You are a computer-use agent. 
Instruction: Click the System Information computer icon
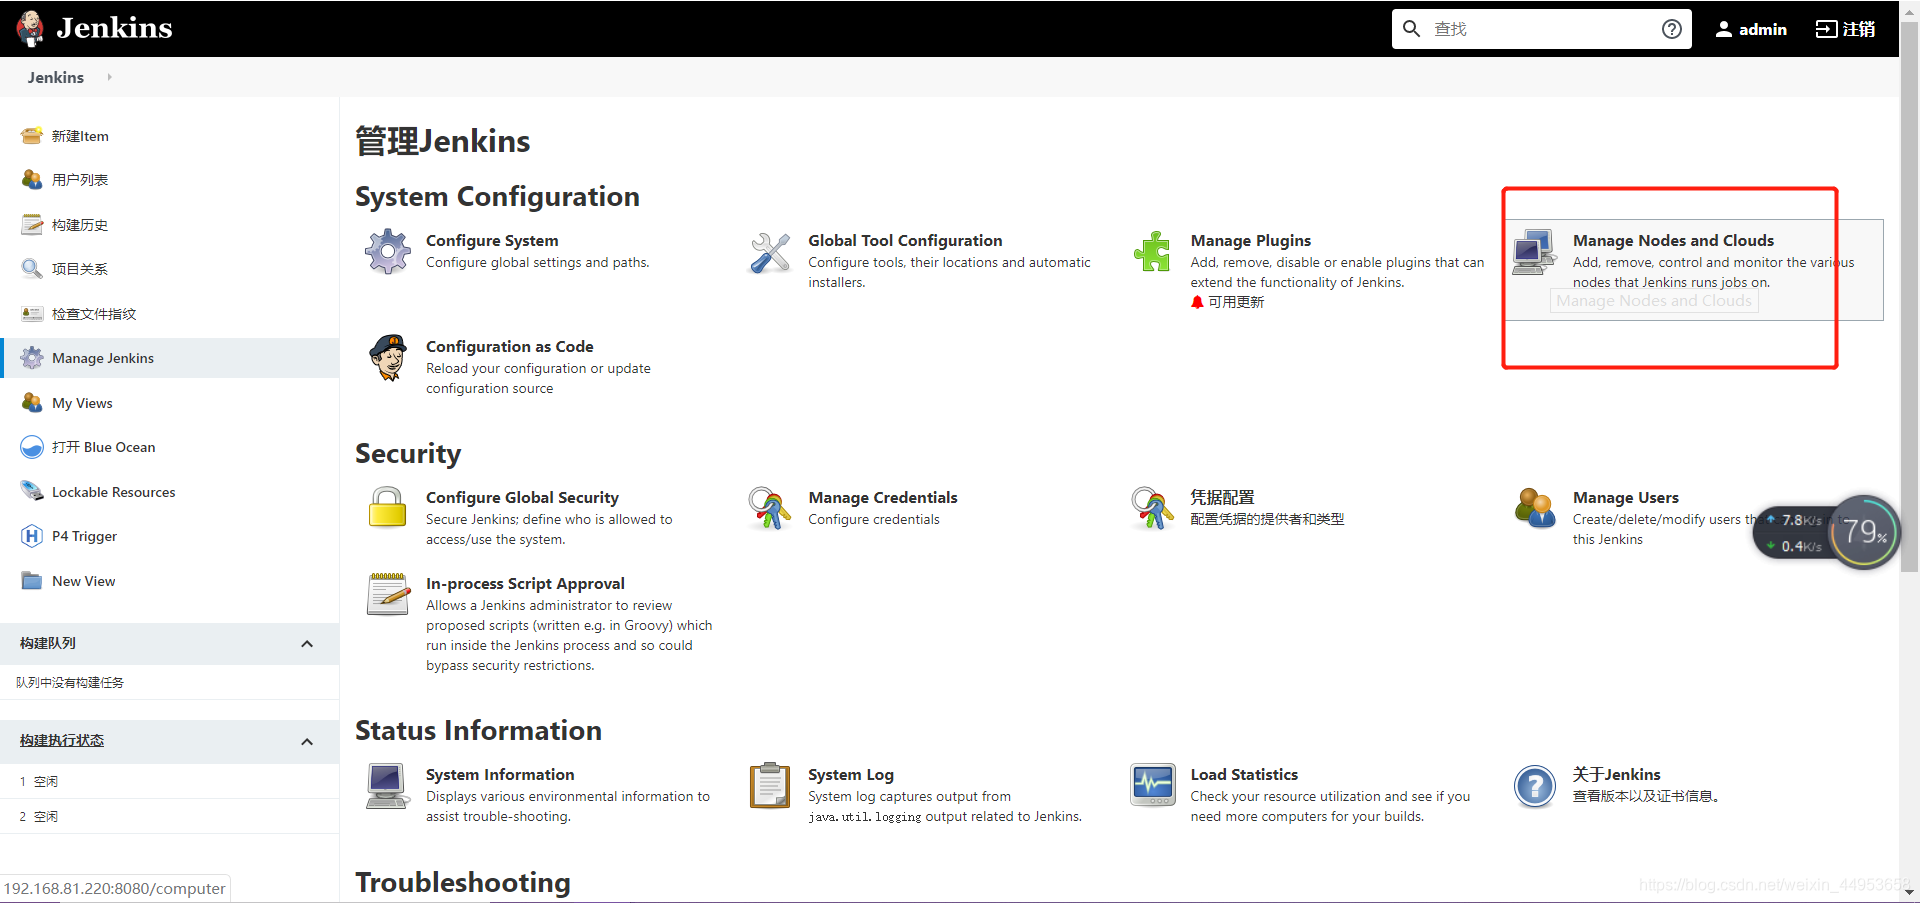(388, 785)
